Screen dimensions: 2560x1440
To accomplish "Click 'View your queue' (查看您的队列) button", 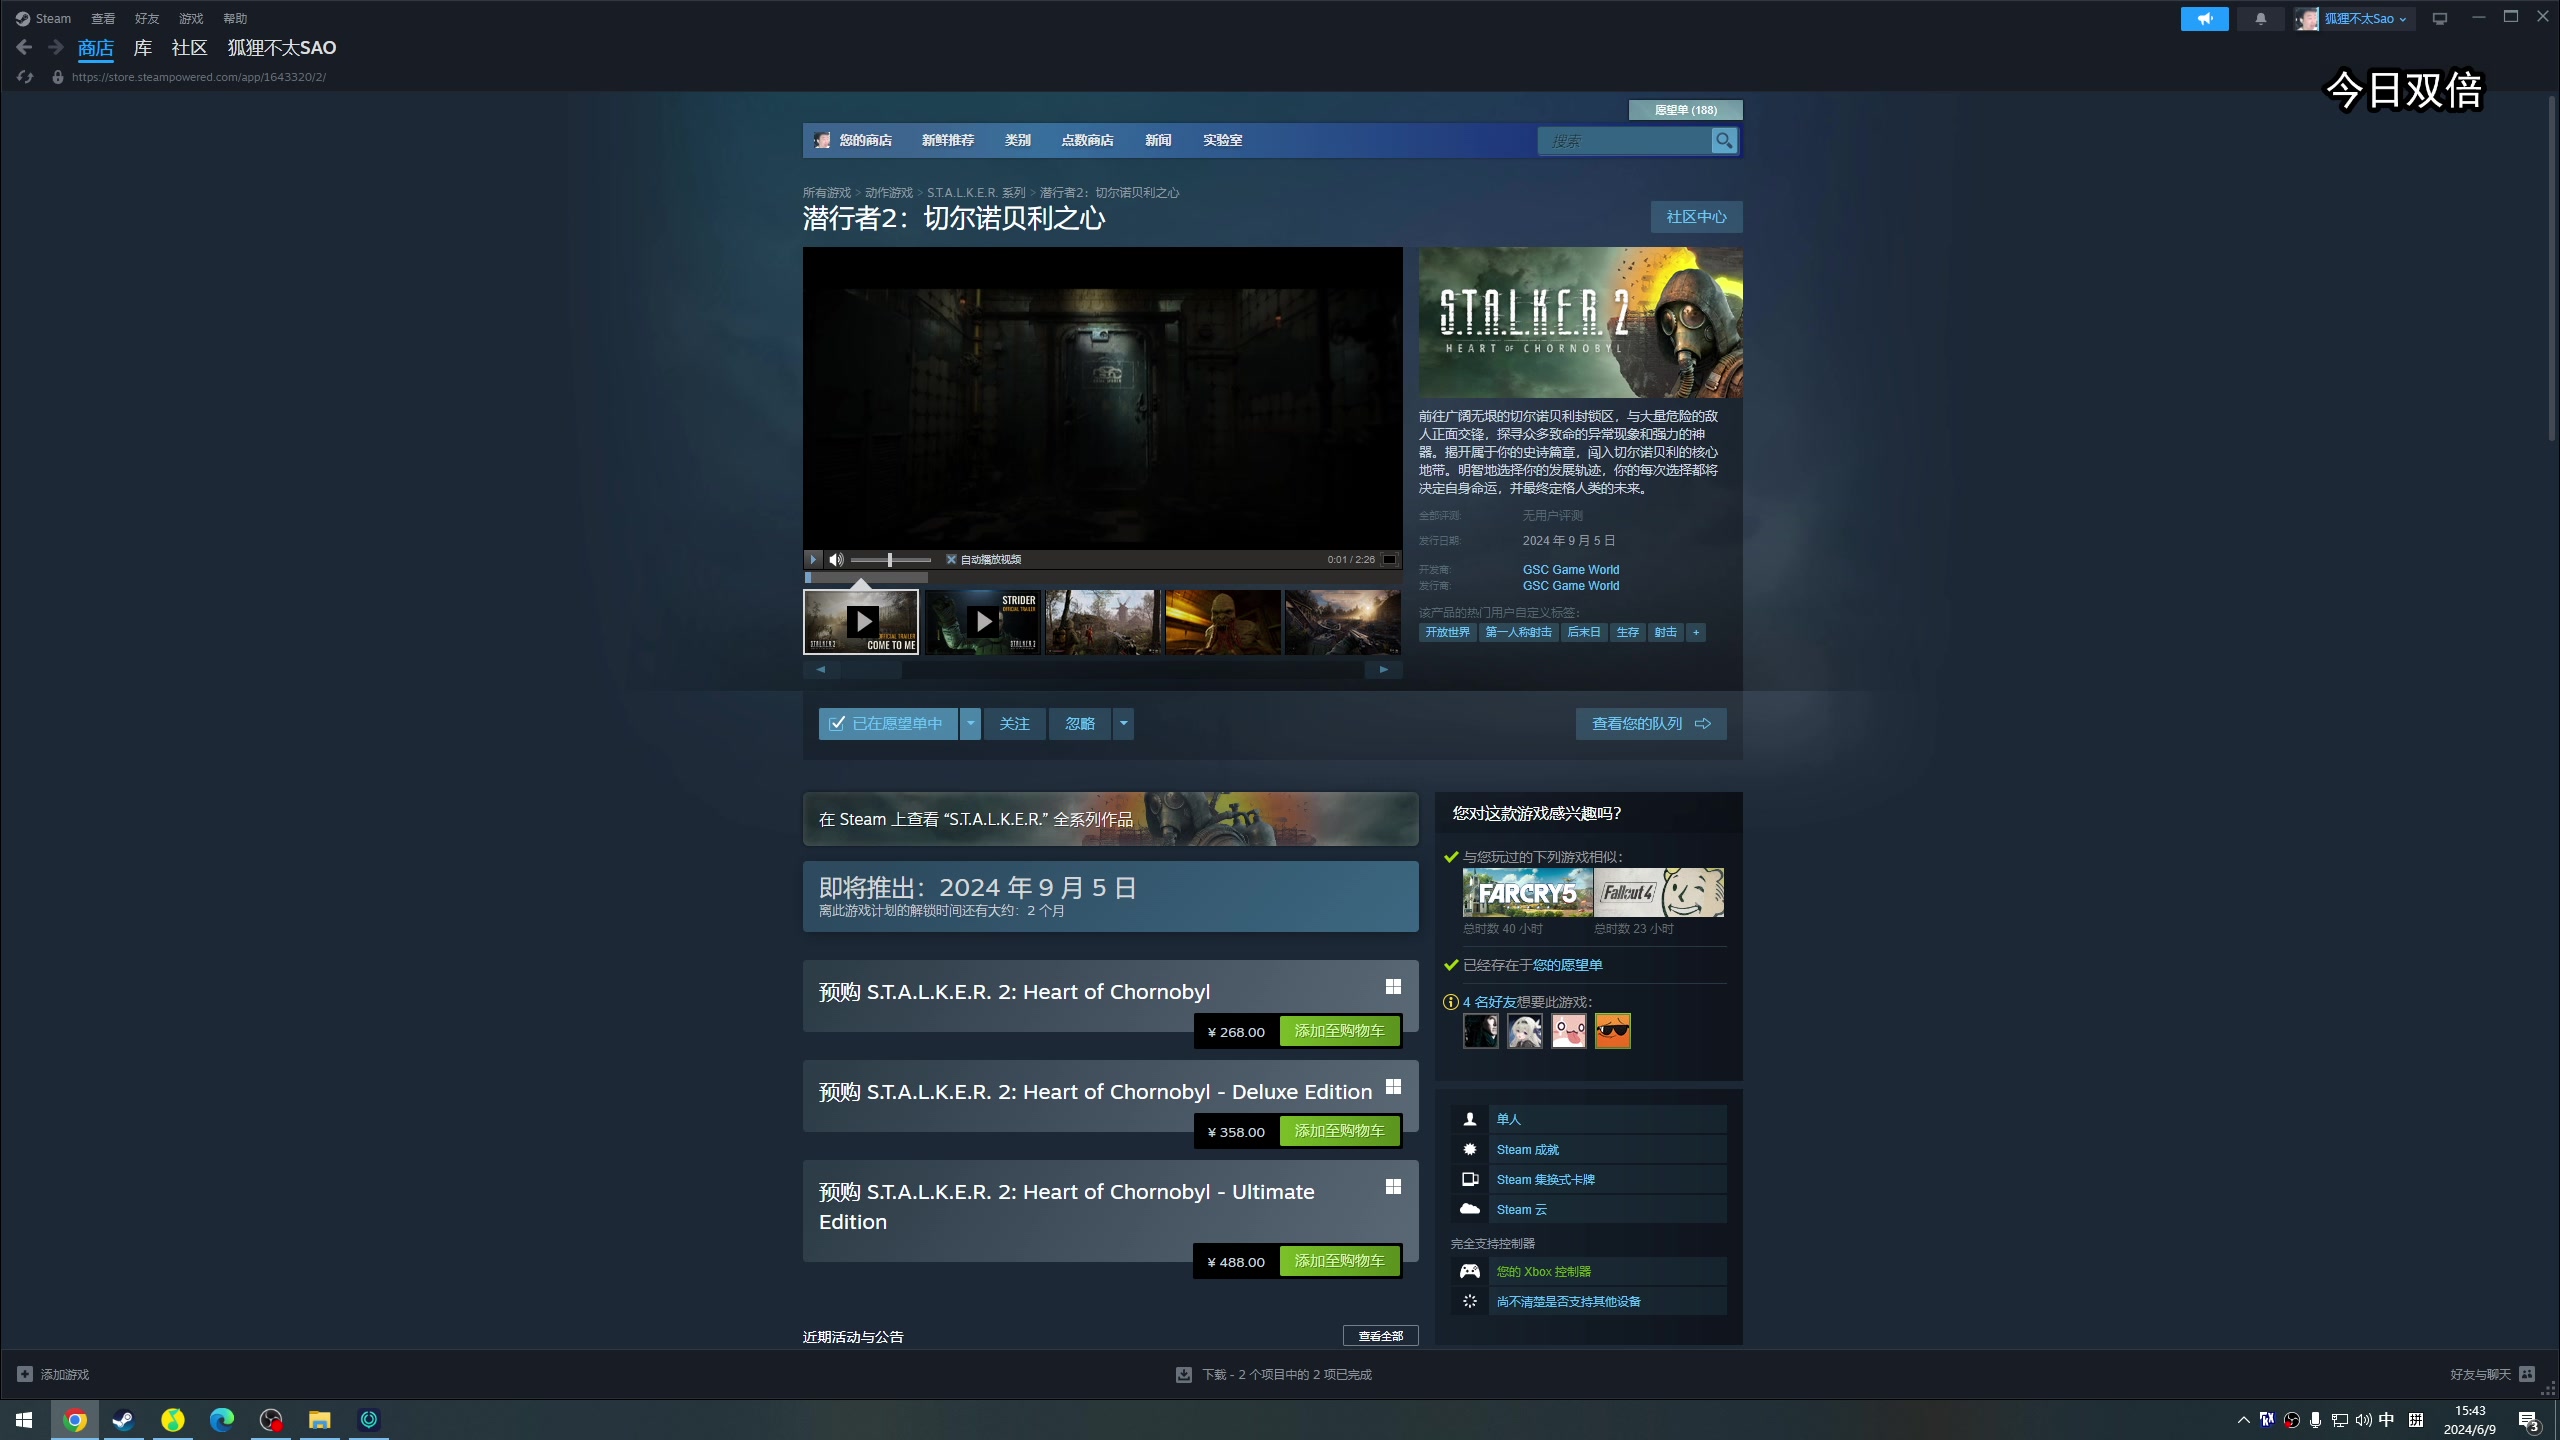I will (1651, 723).
